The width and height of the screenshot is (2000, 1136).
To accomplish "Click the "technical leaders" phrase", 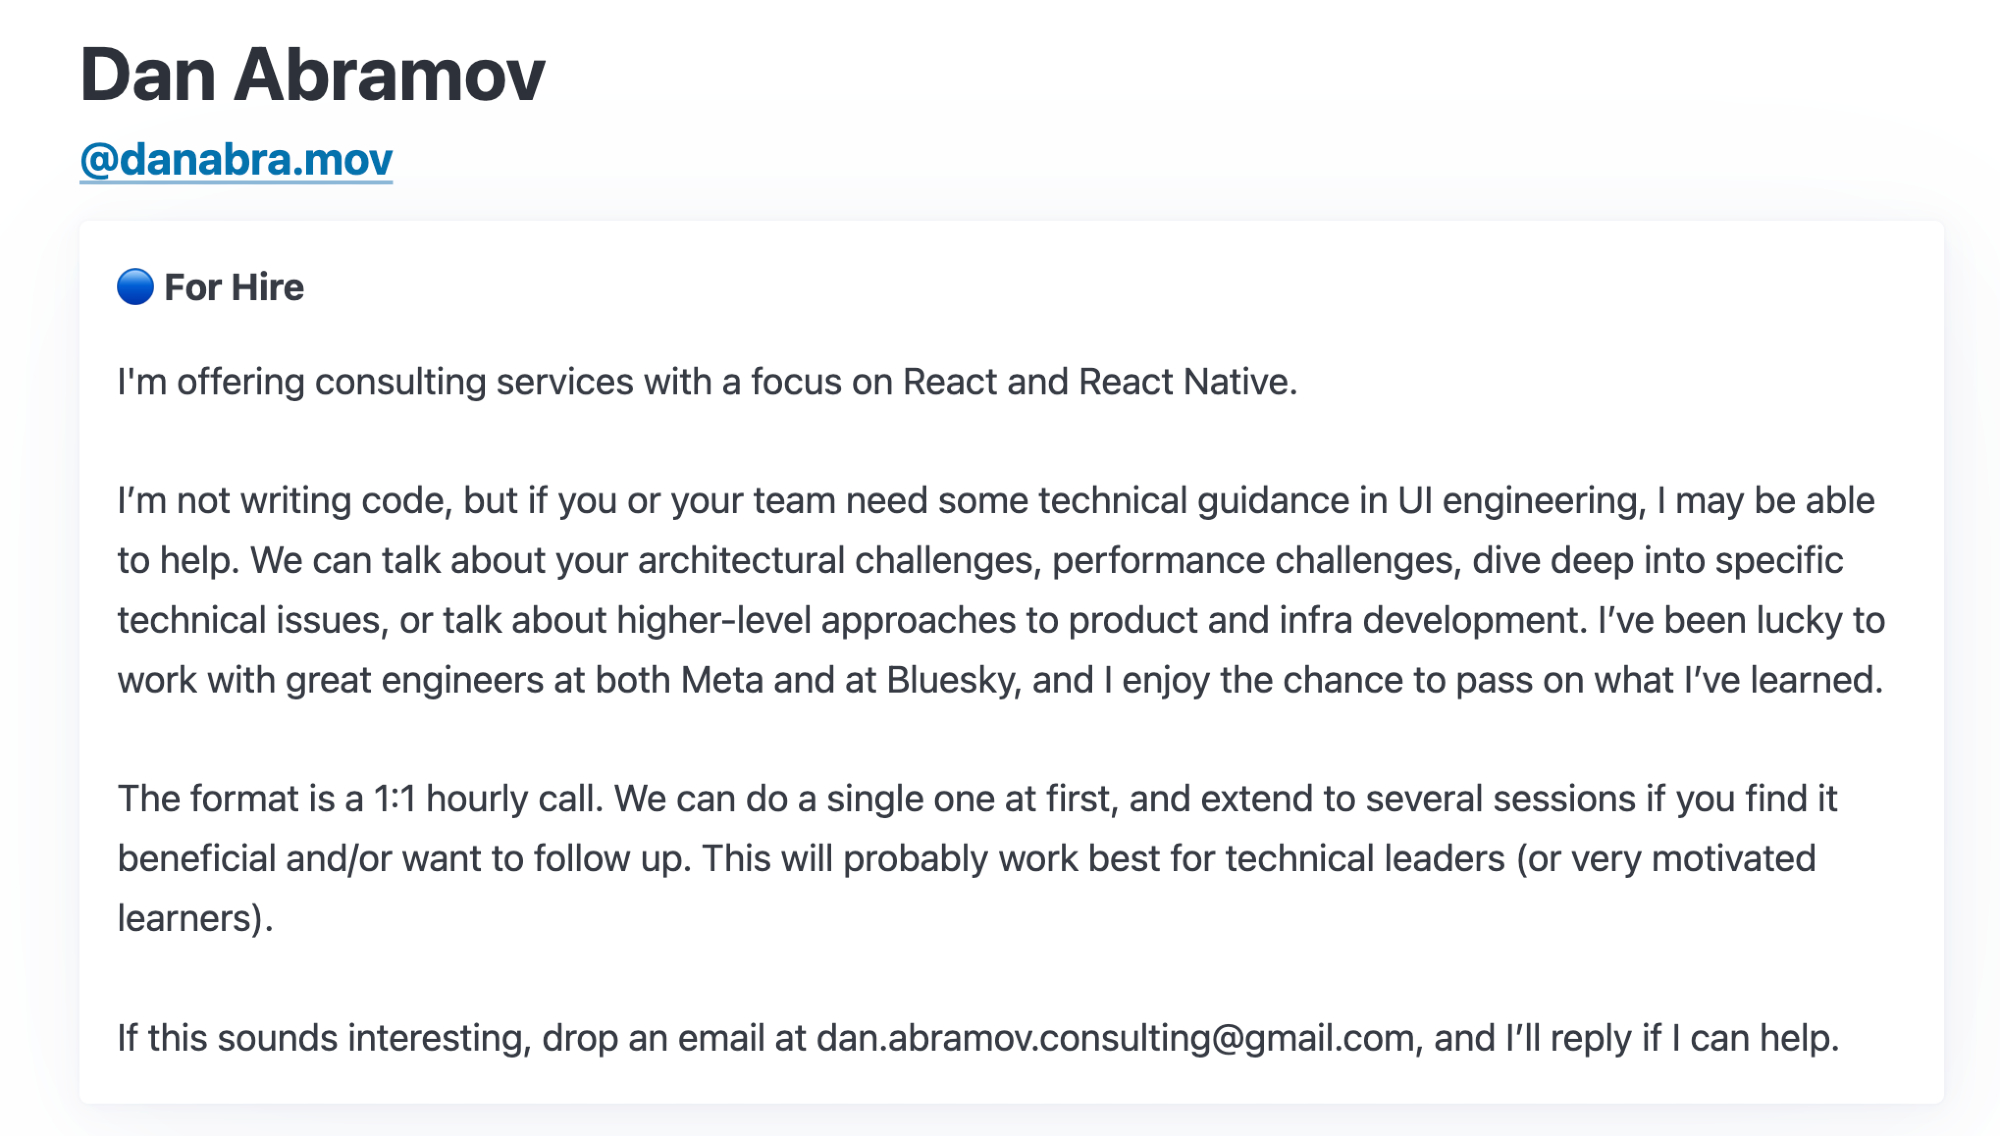I will [1365, 859].
